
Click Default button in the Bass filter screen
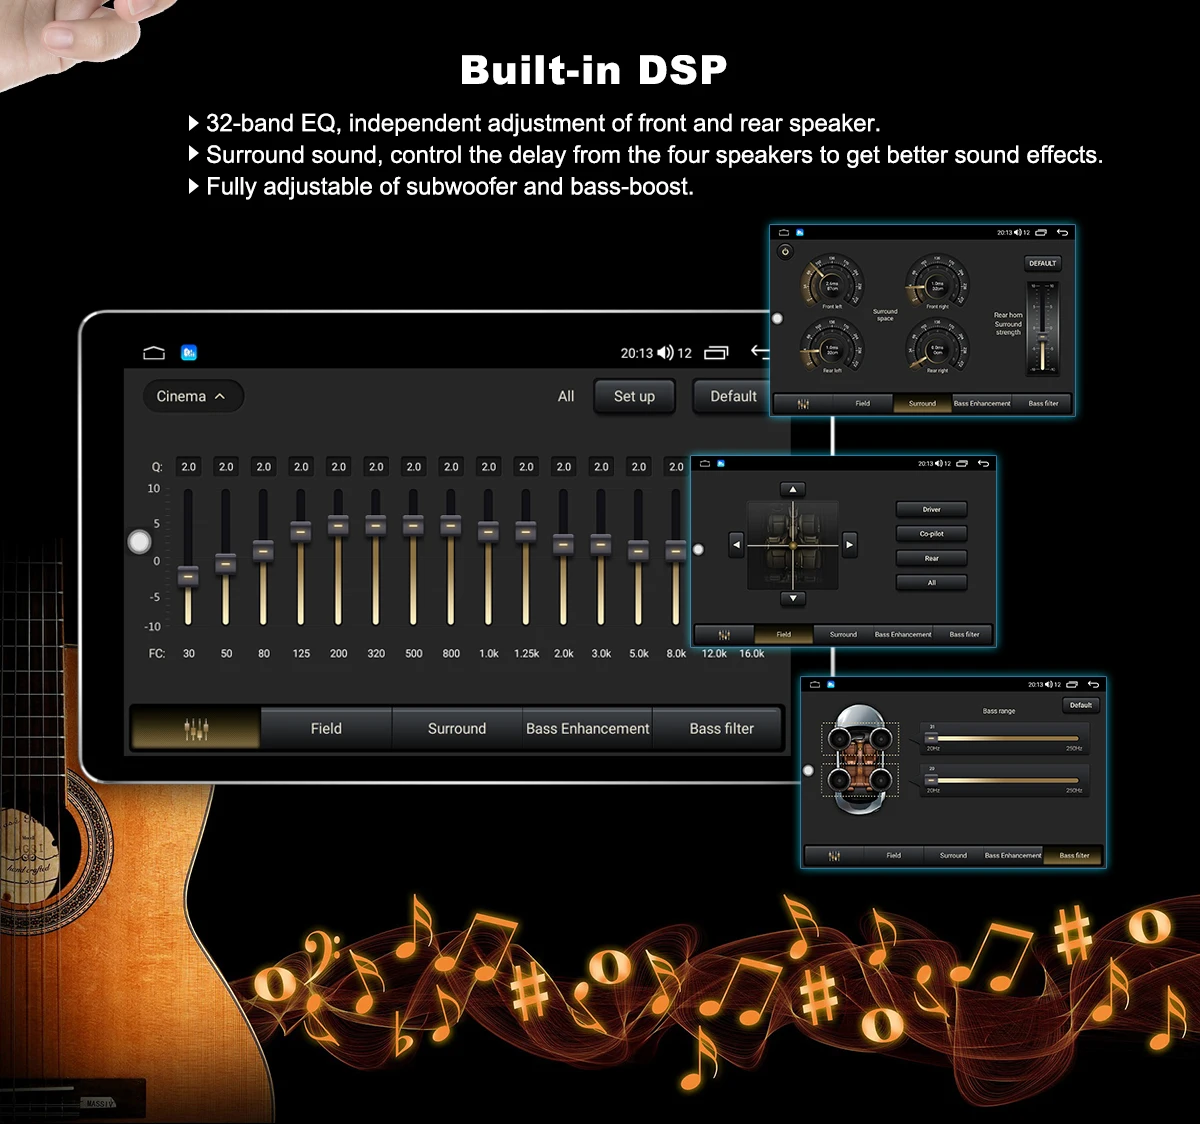tap(1081, 705)
